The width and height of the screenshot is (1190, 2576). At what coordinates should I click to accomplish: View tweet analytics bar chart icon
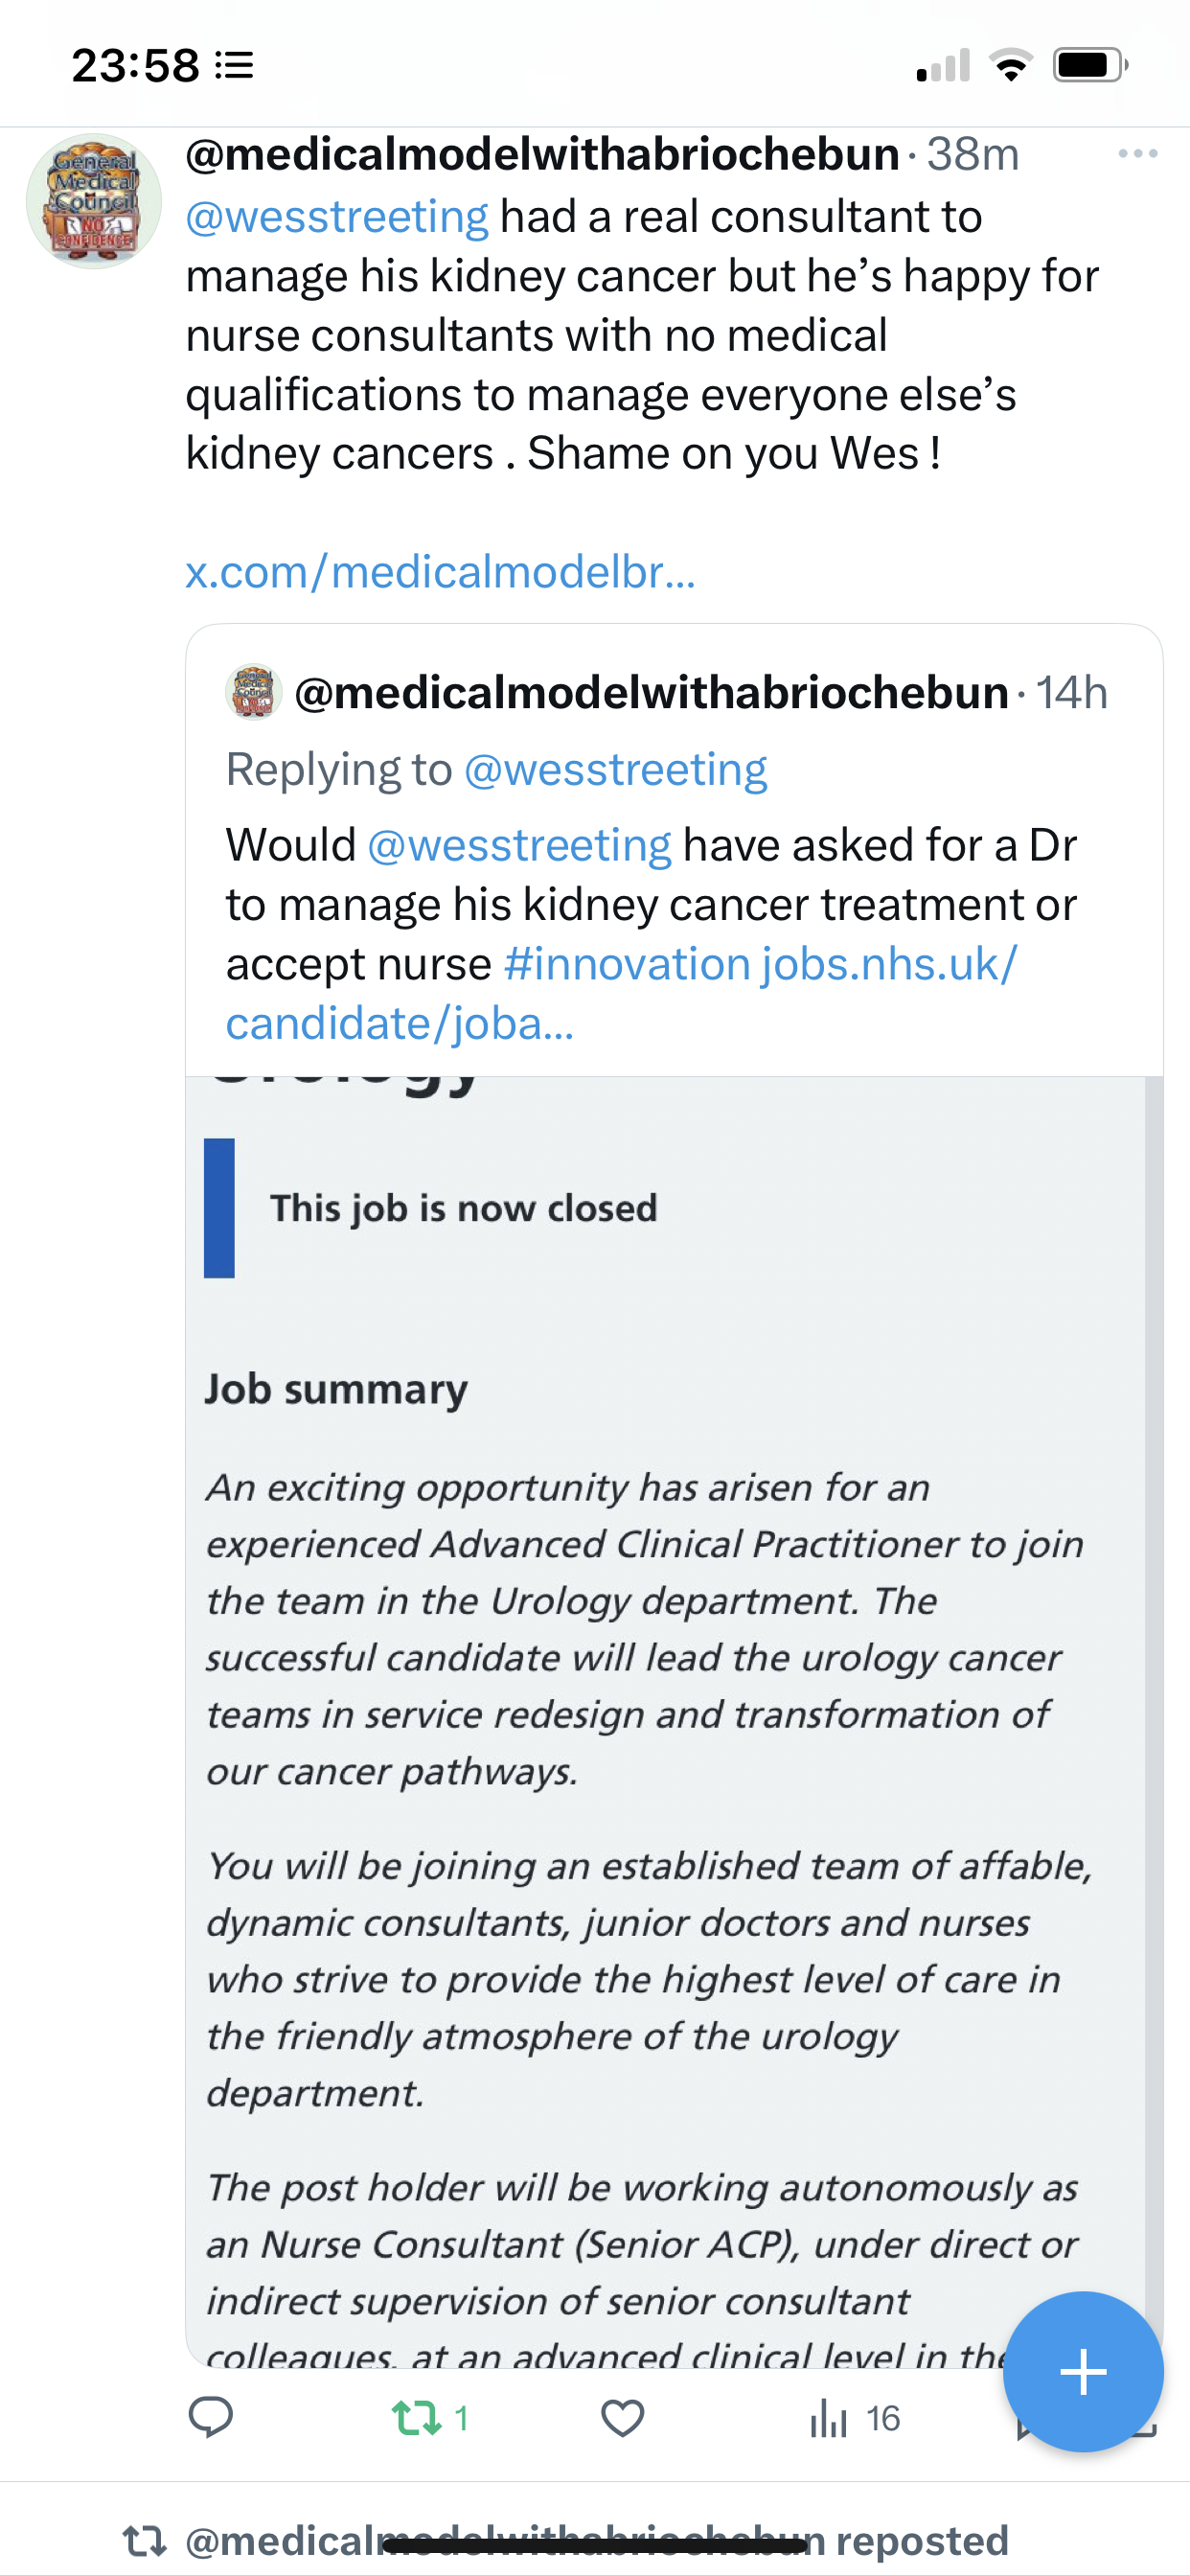pos(828,2418)
